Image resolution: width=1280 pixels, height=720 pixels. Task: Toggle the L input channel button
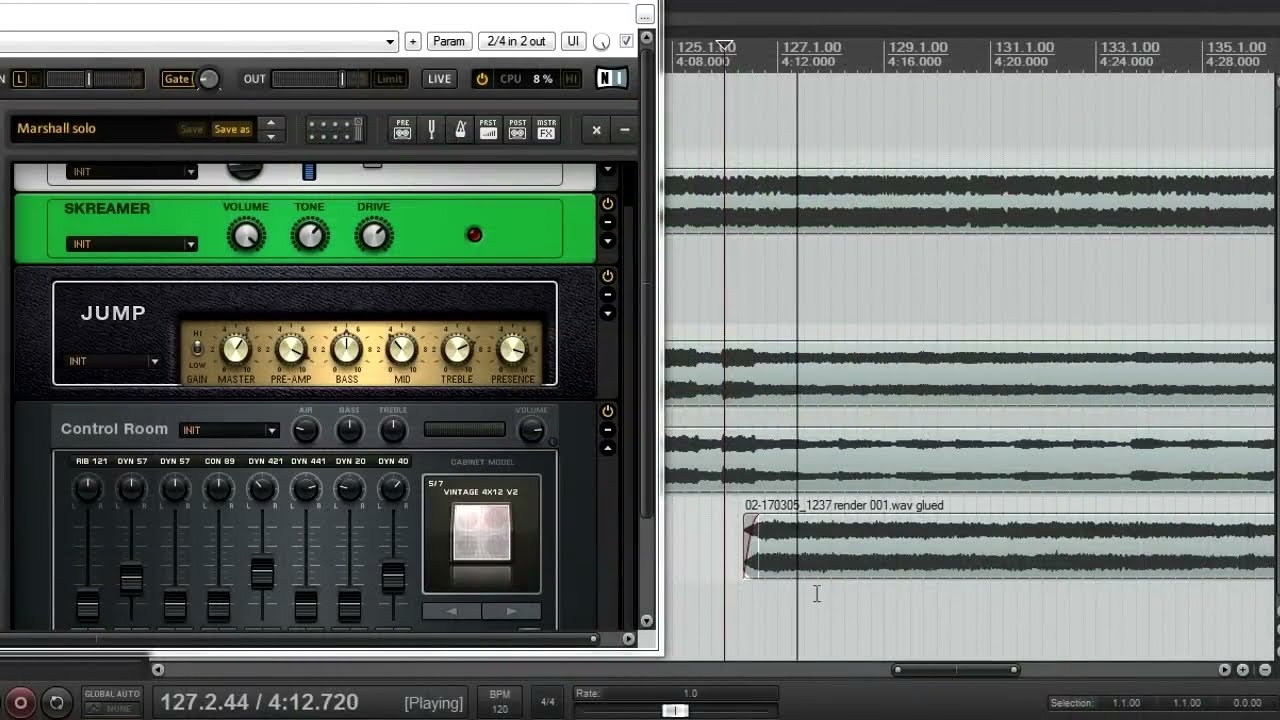[x=19, y=79]
